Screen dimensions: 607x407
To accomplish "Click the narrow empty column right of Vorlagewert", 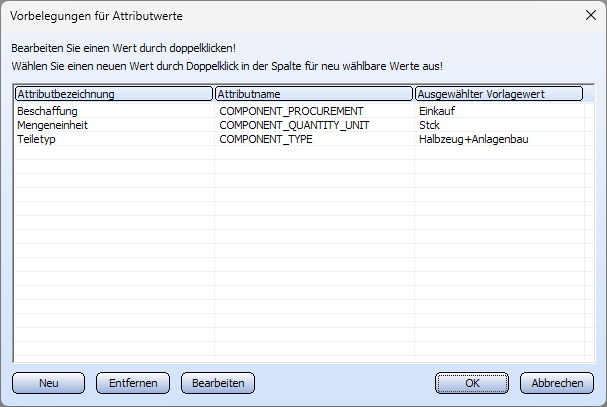I will [589, 232].
